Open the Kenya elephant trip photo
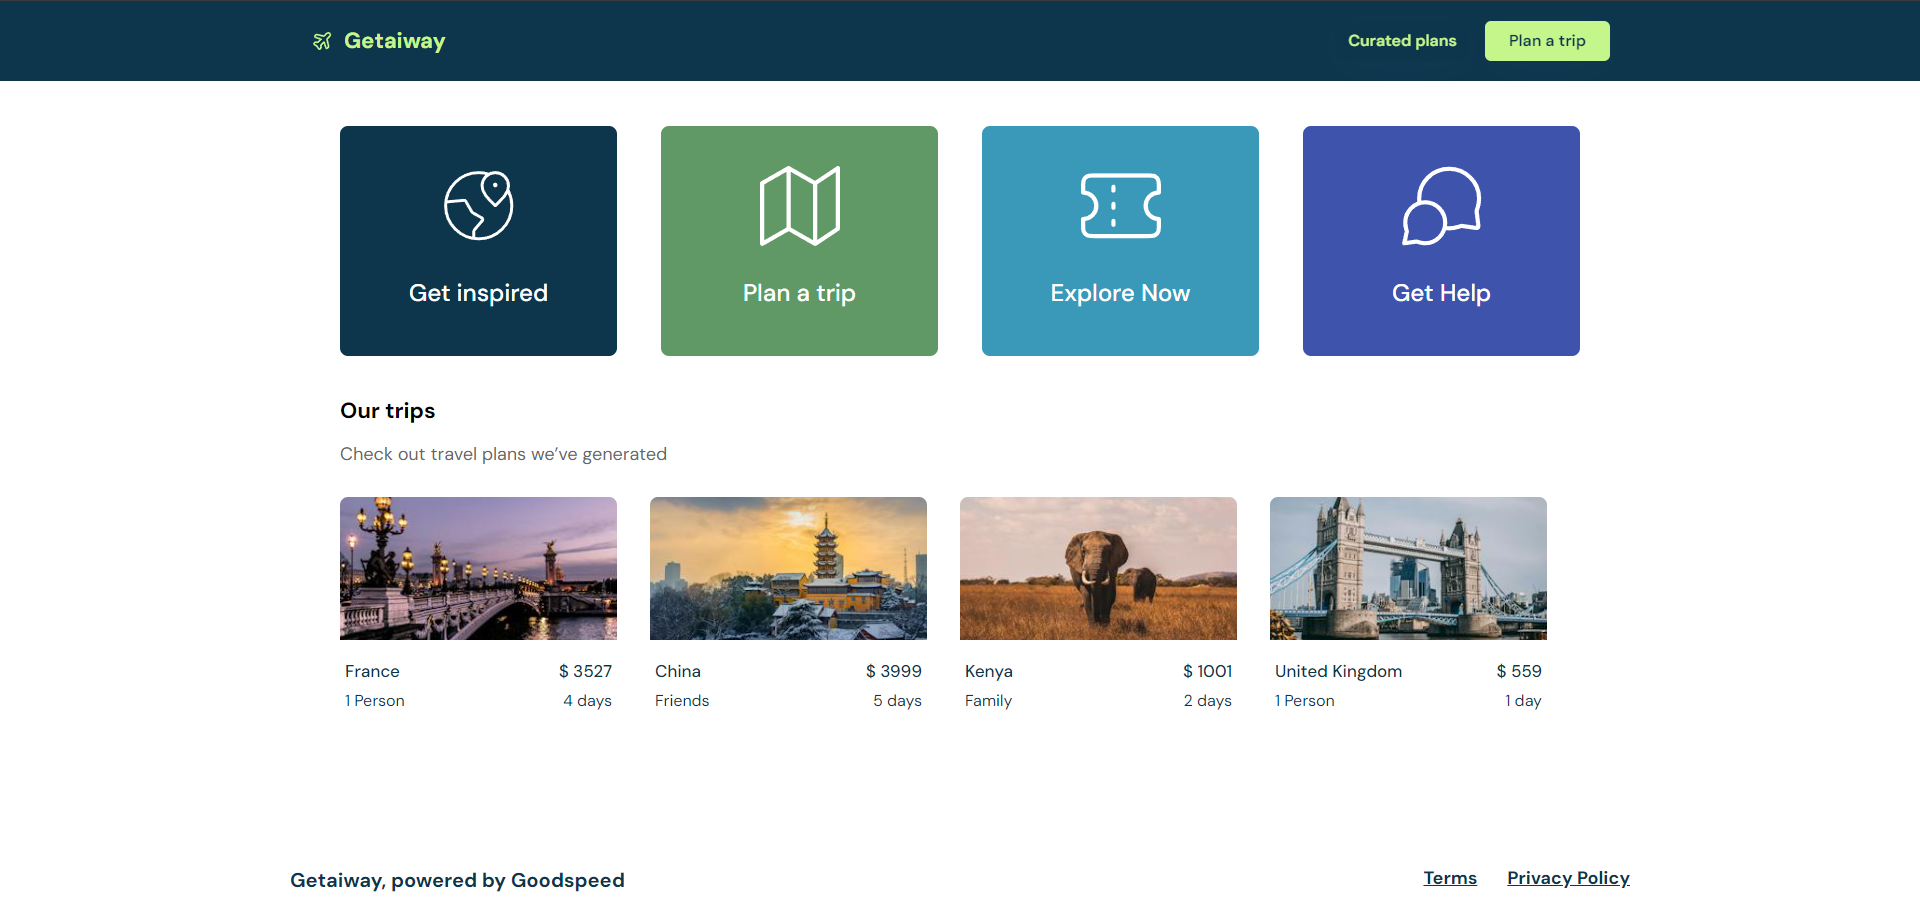 tap(1098, 568)
